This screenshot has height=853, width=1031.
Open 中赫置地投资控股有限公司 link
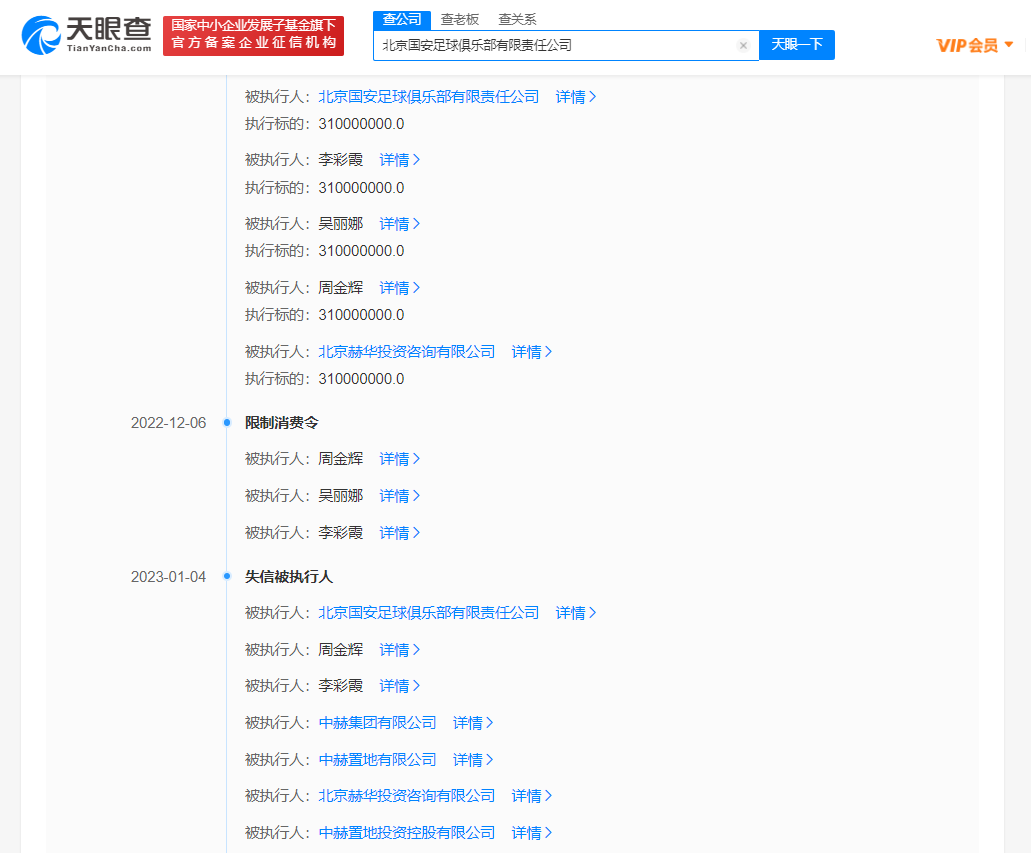406,833
